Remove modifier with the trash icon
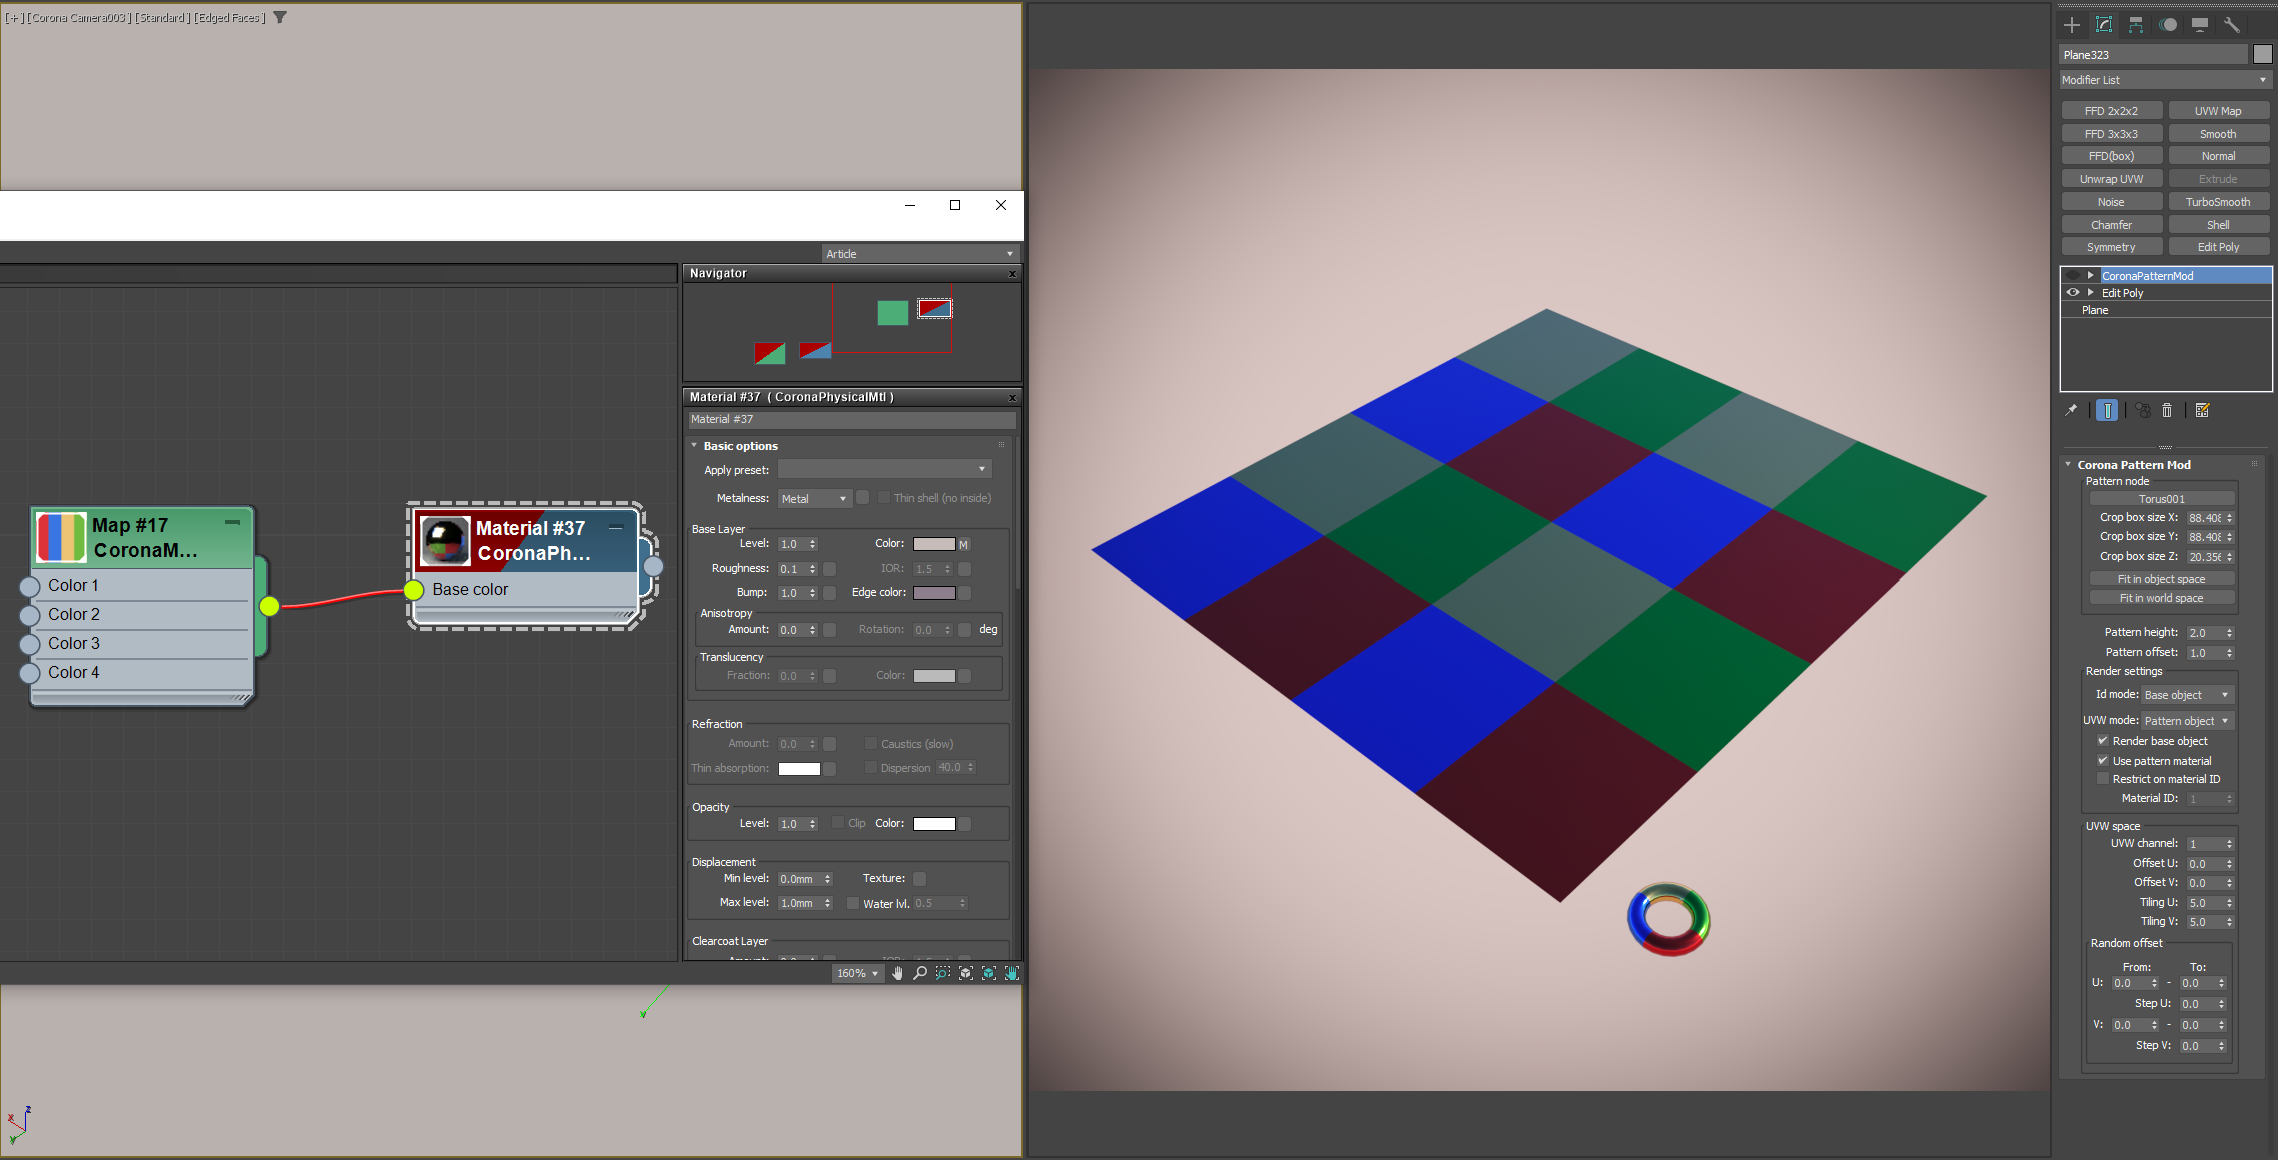 click(2167, 411)
